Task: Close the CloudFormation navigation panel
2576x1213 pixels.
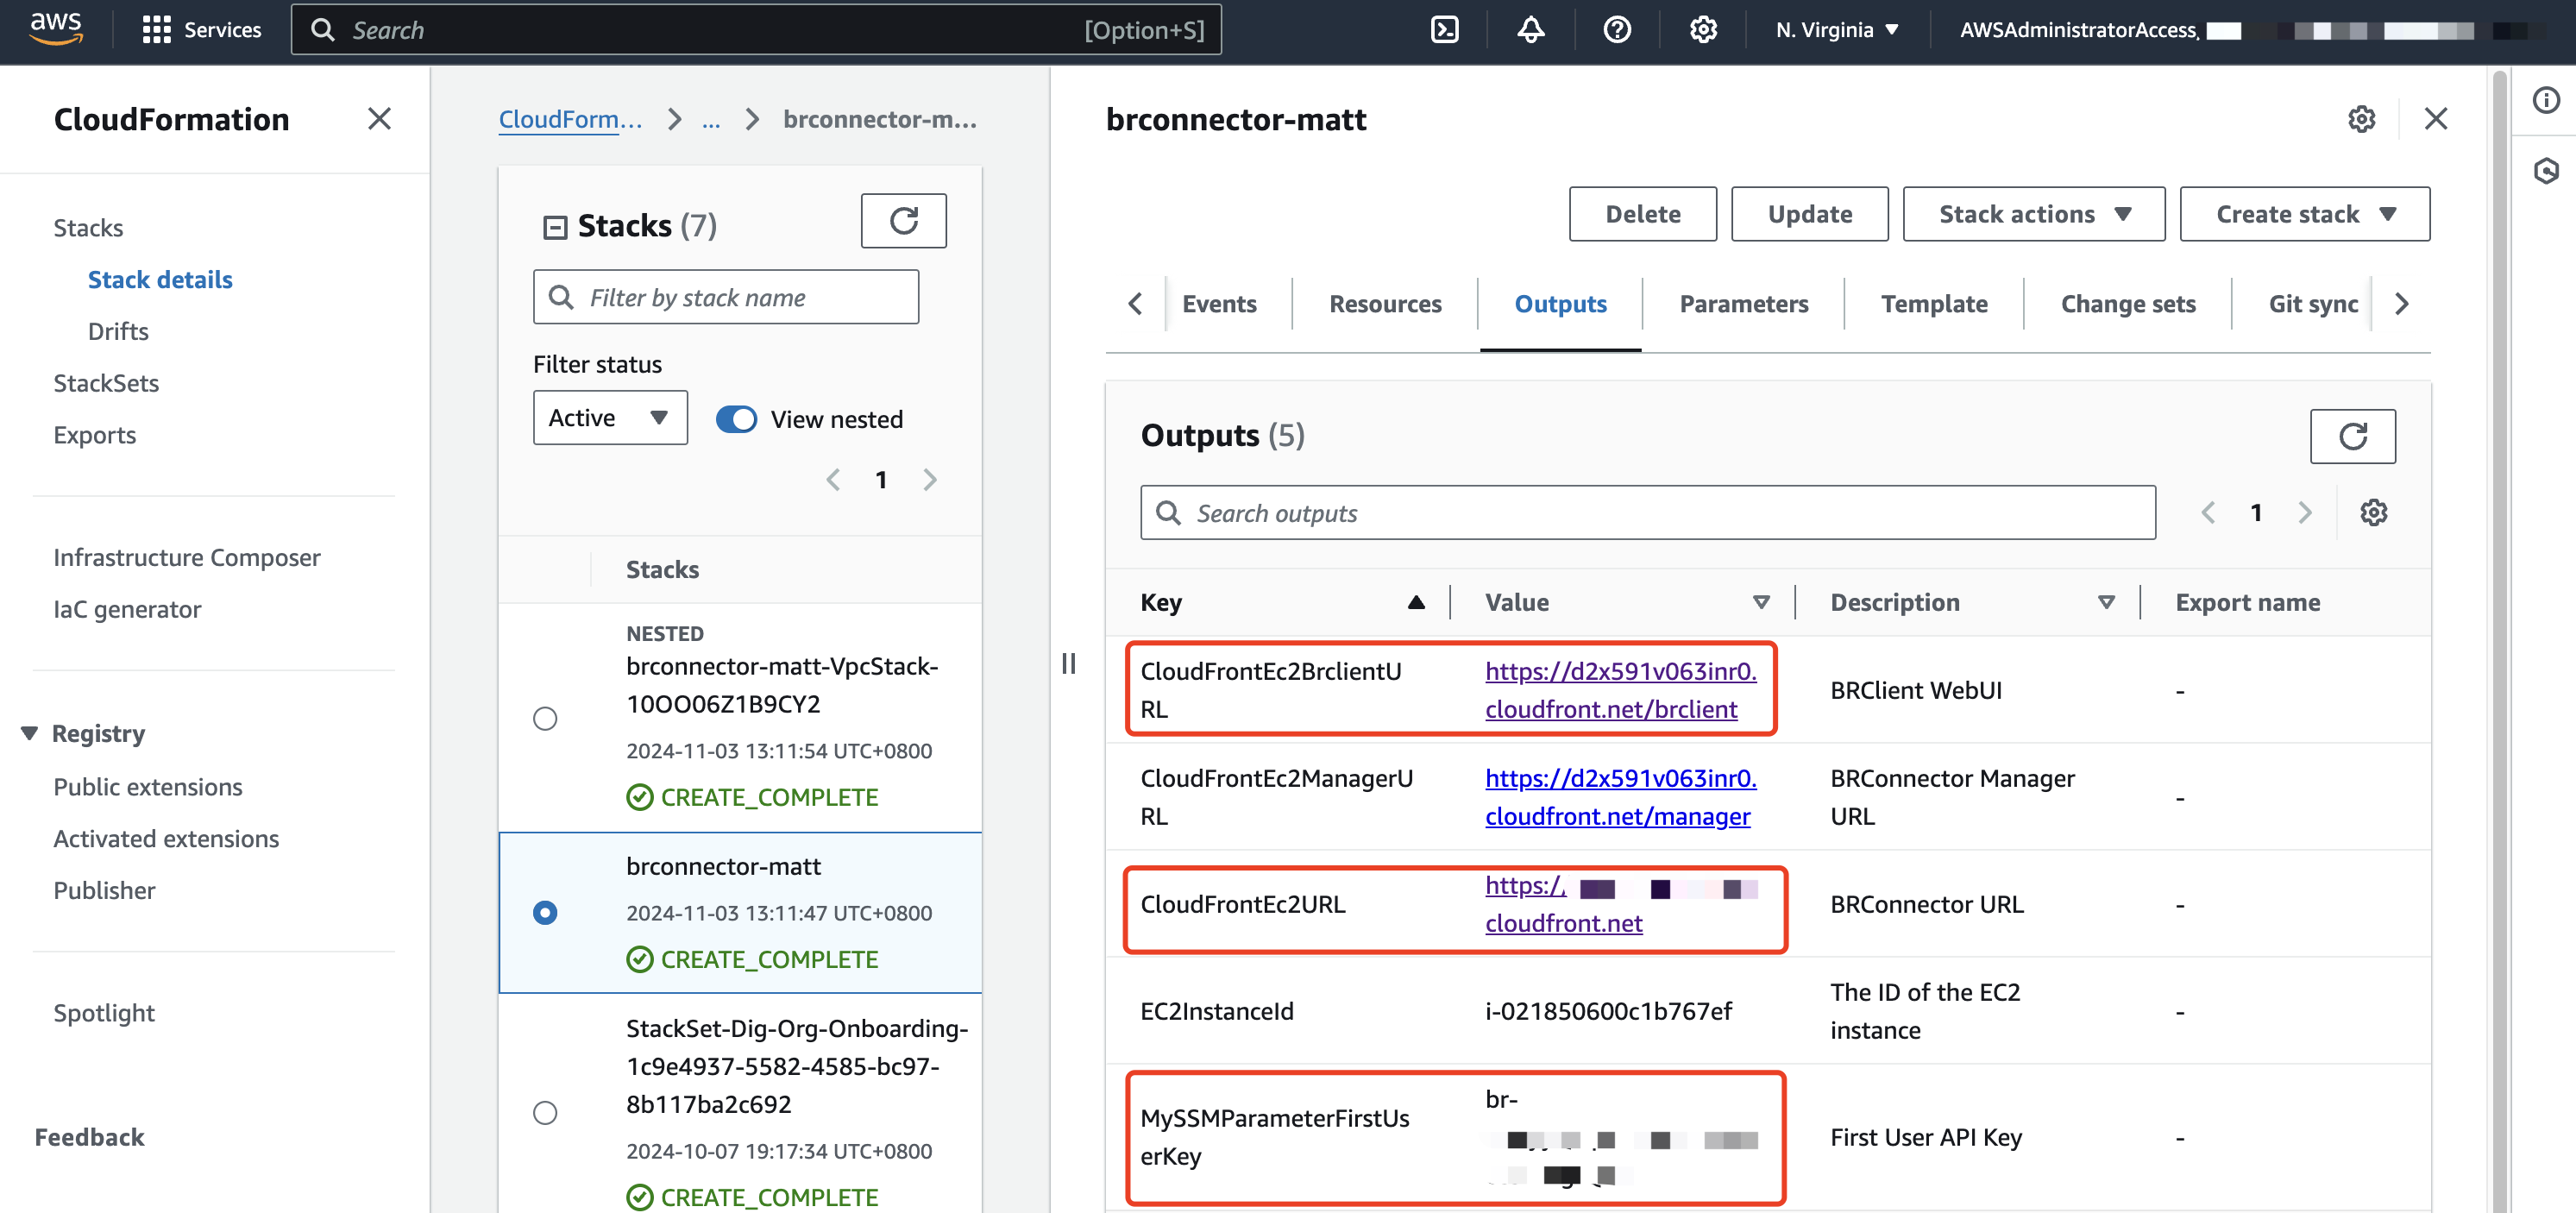Action: pos(379,119)
